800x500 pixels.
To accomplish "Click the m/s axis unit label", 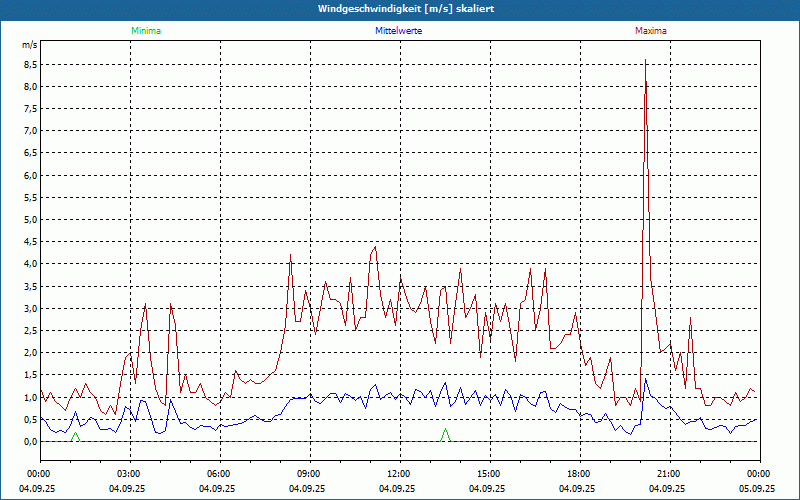I will pos(30,45).
